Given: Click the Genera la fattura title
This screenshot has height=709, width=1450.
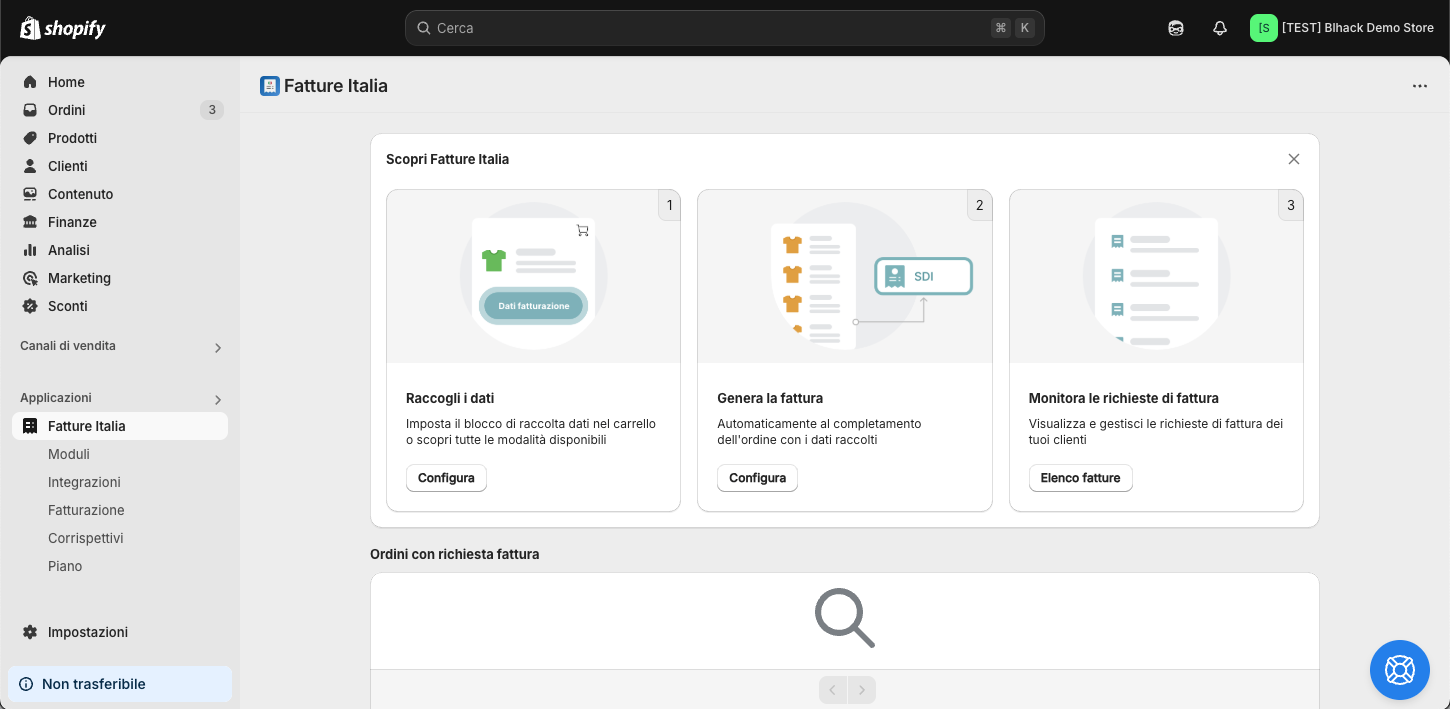Looking at the screenshot, I should pos(770,398).
